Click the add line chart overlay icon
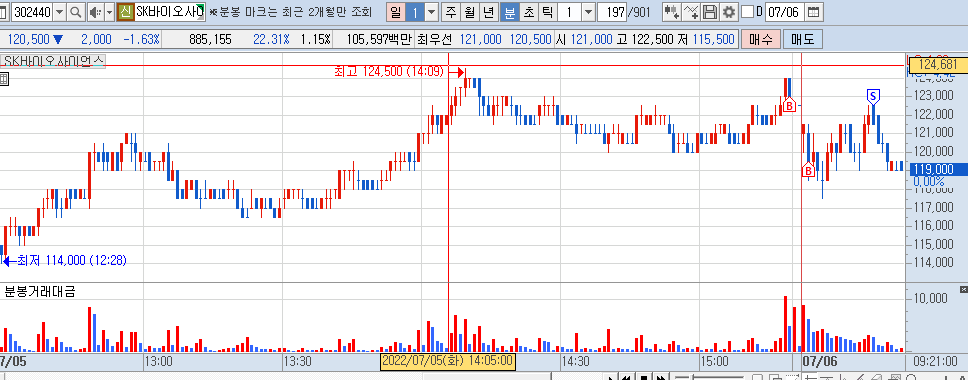Screen dimensions: 968x380 691,12
